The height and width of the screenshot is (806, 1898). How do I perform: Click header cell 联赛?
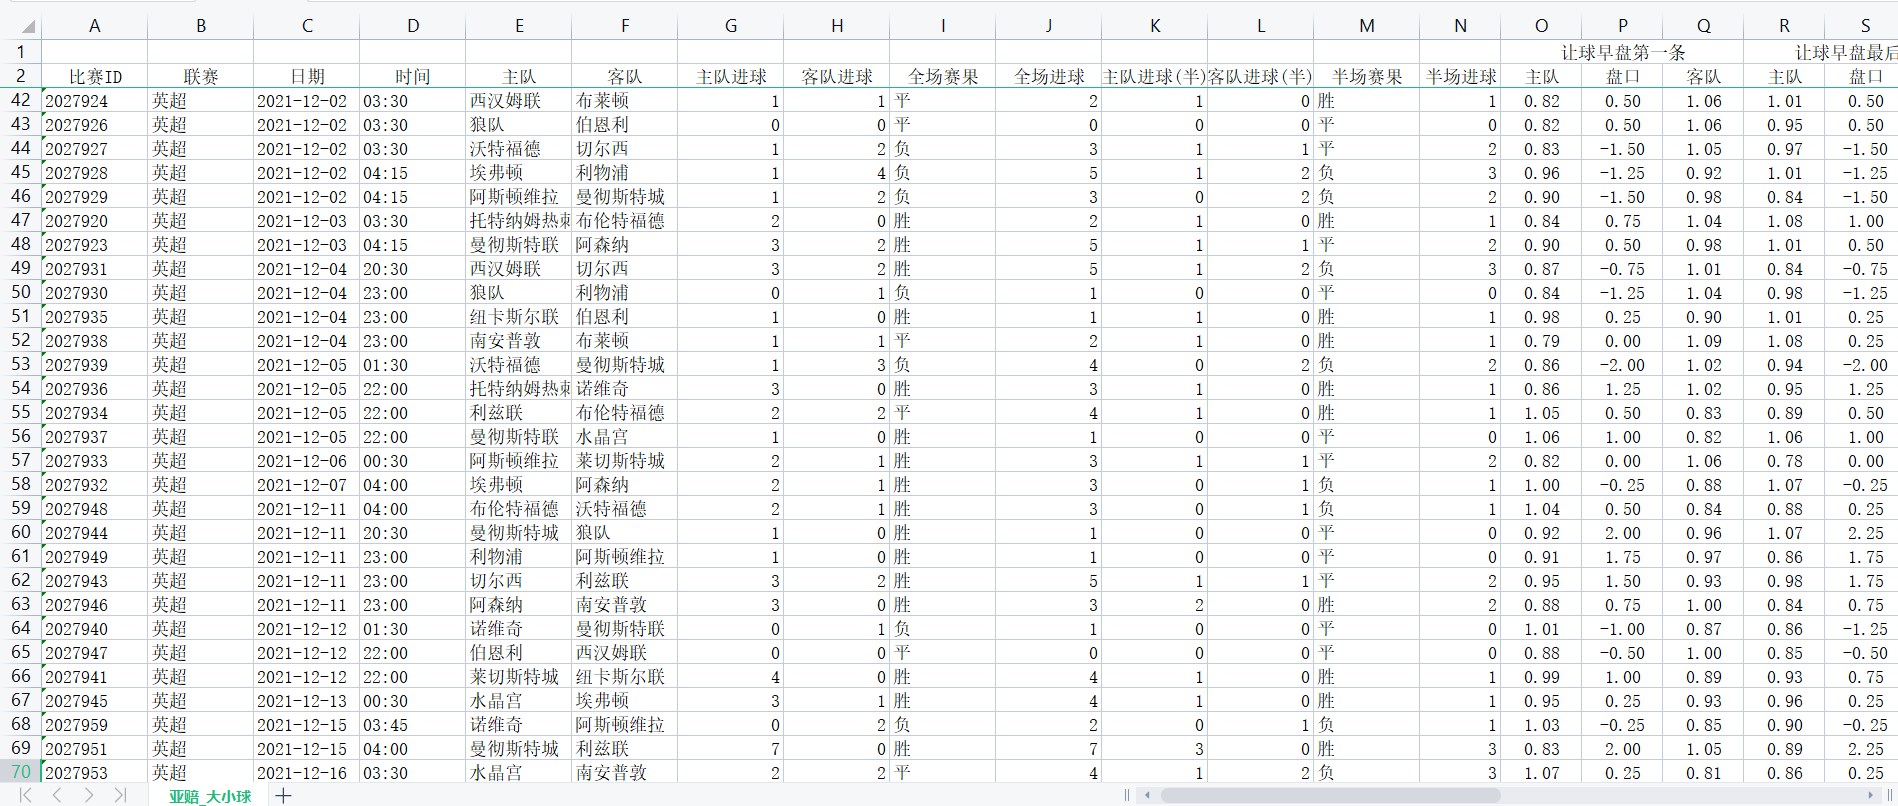(201, 77)
